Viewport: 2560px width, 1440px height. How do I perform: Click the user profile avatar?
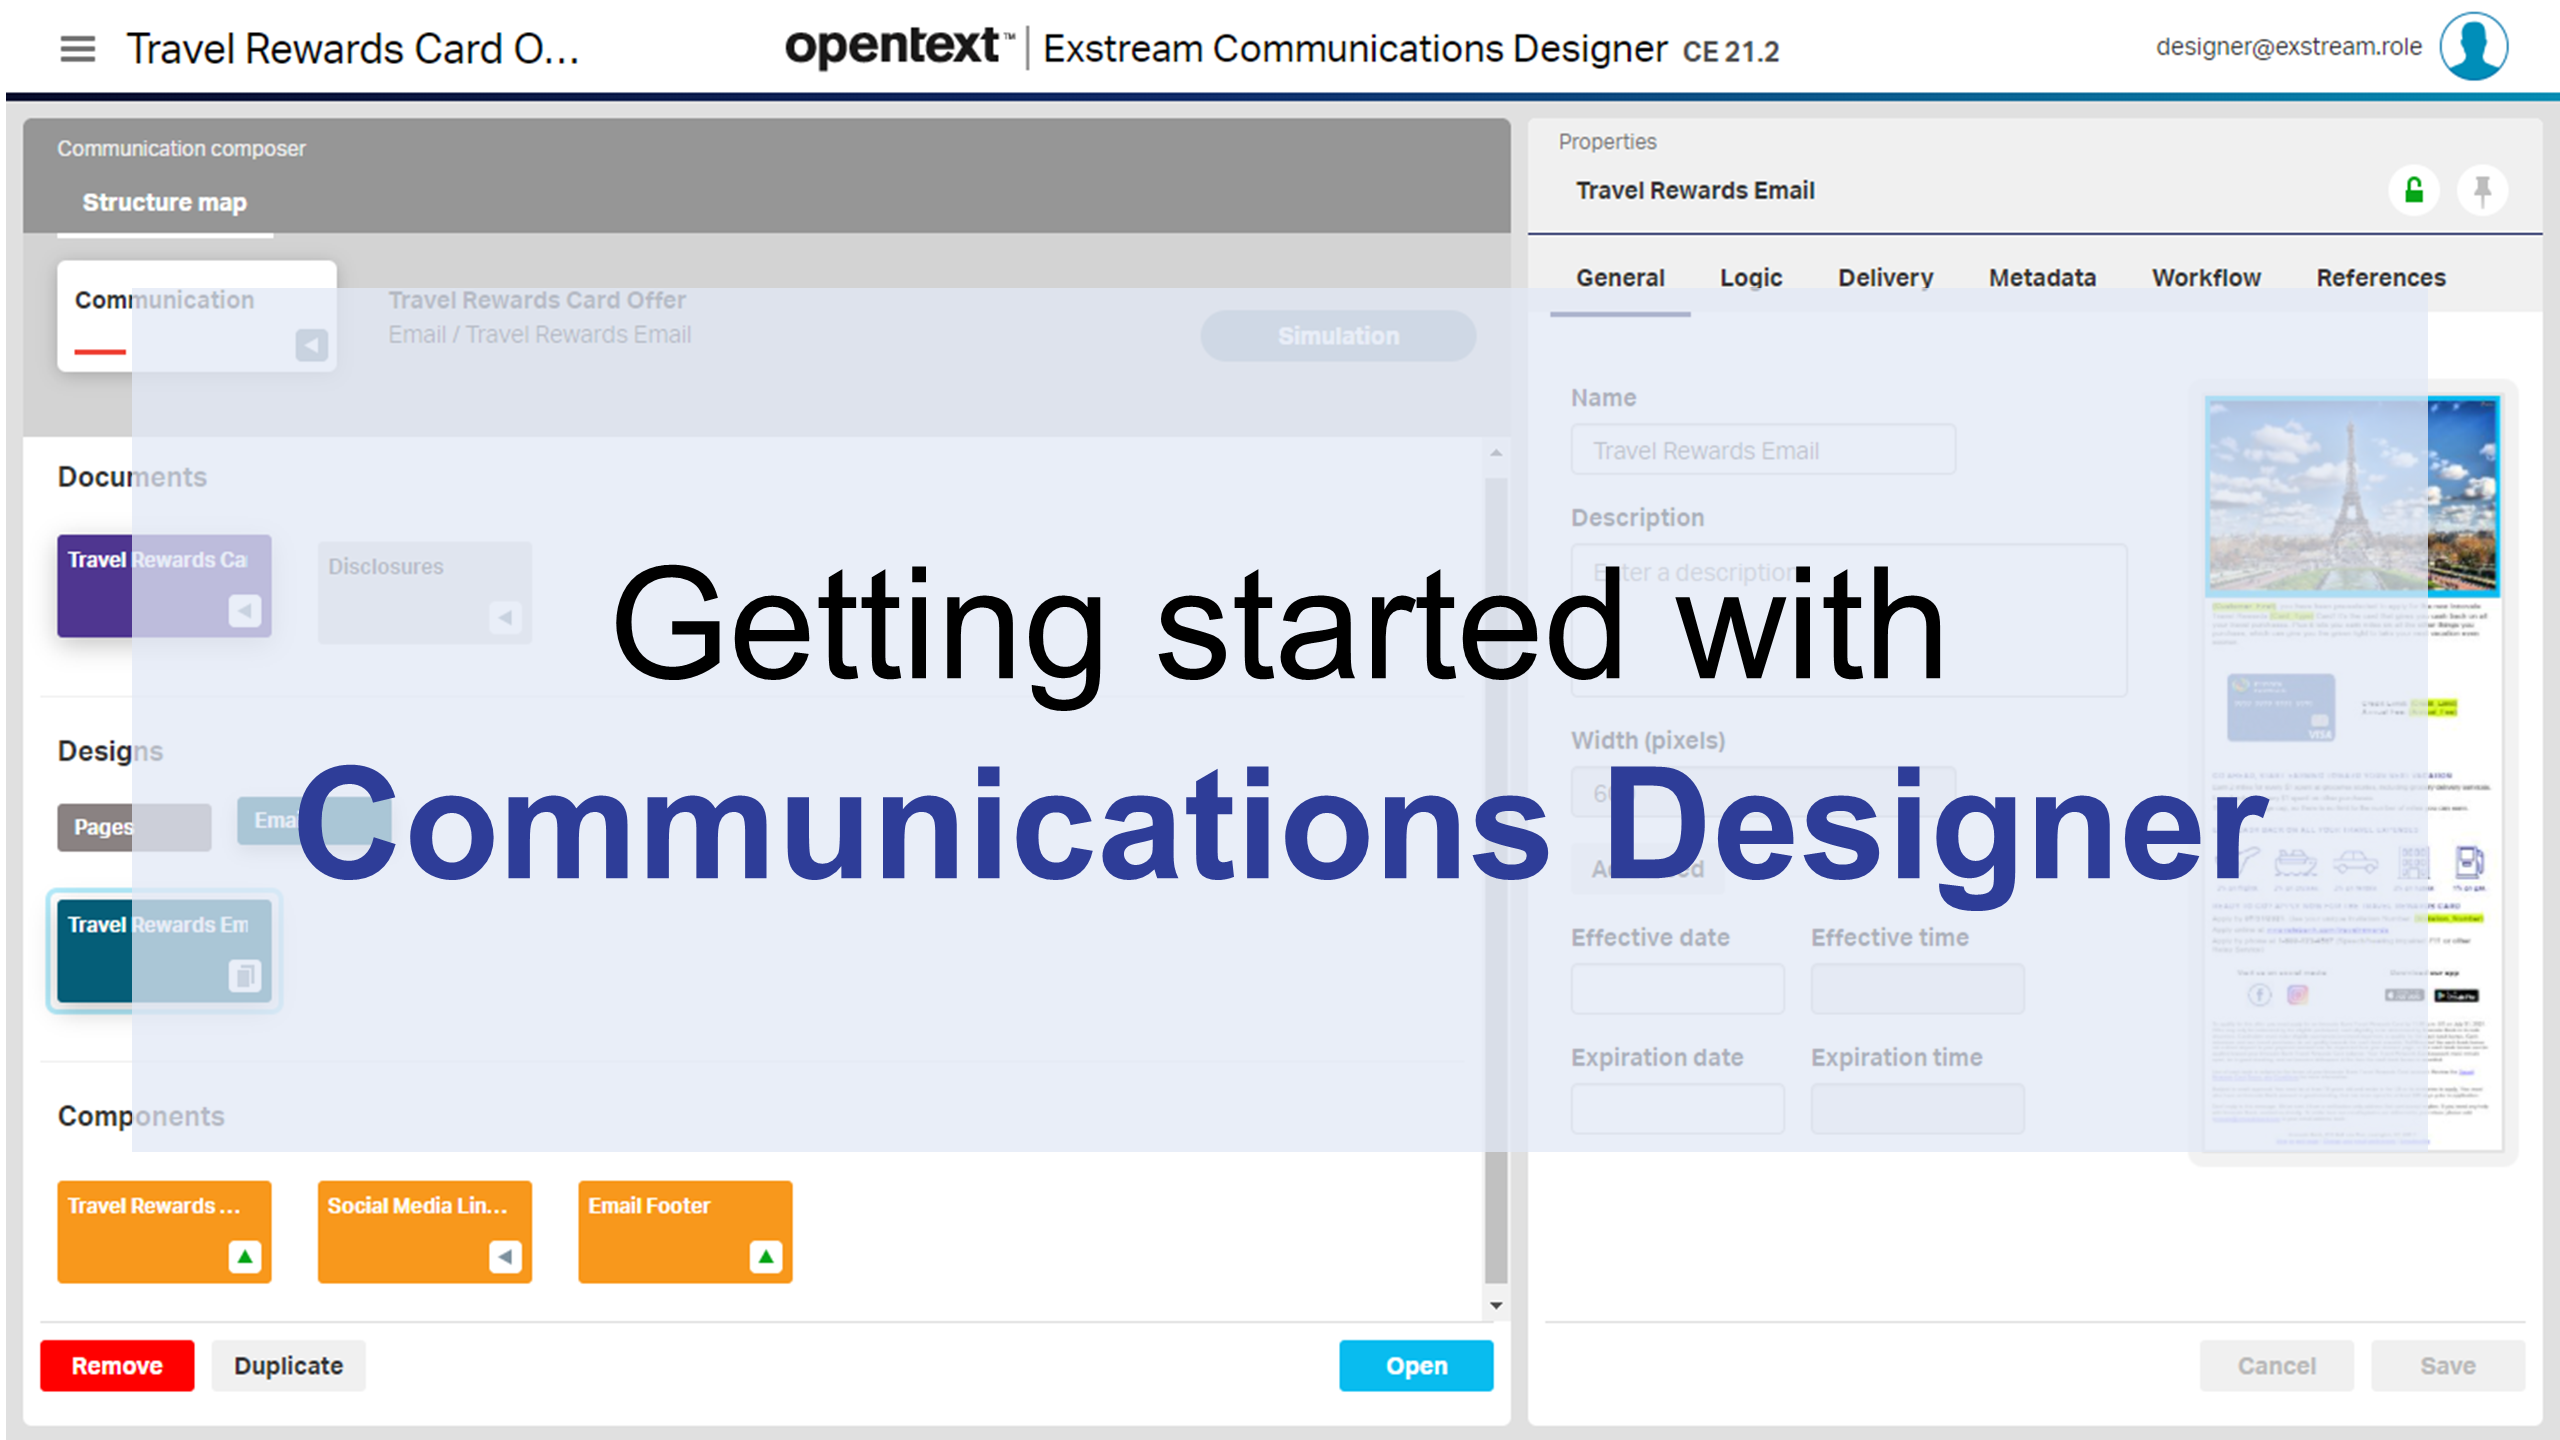[x=2473, y=46]
